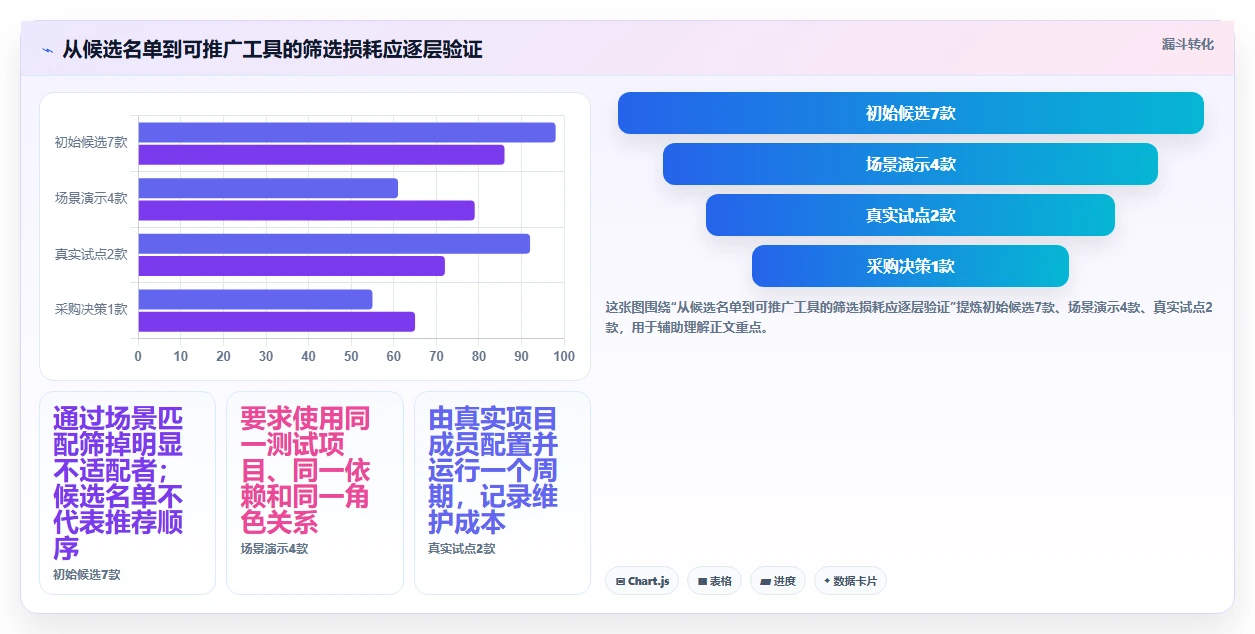Click the 初始候选7款 caption under the first card
Image resolution: width=1255 pixels, height=634 pixels.
[87, 575]
